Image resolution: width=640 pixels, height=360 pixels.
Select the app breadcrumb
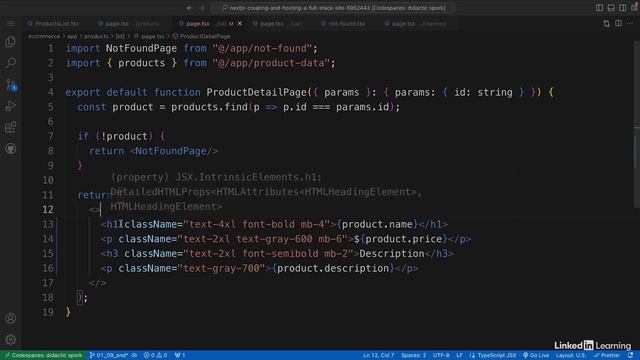pyautogui.click(x=72, y=36)
